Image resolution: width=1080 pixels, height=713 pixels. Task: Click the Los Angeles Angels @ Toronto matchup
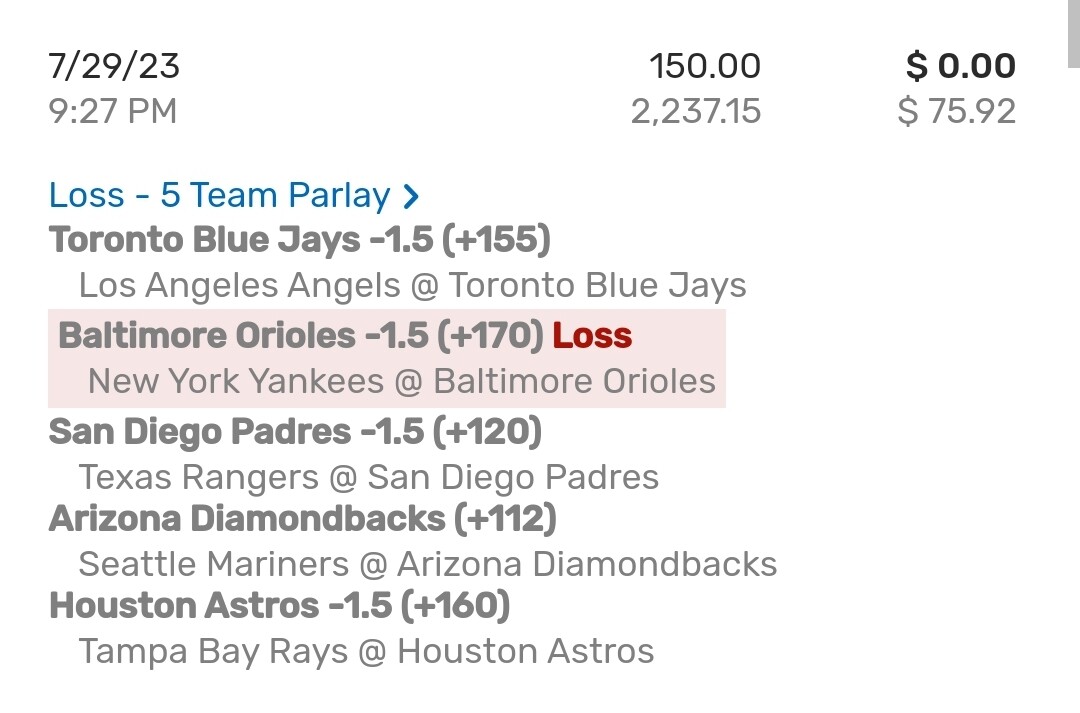coord(412,286)
